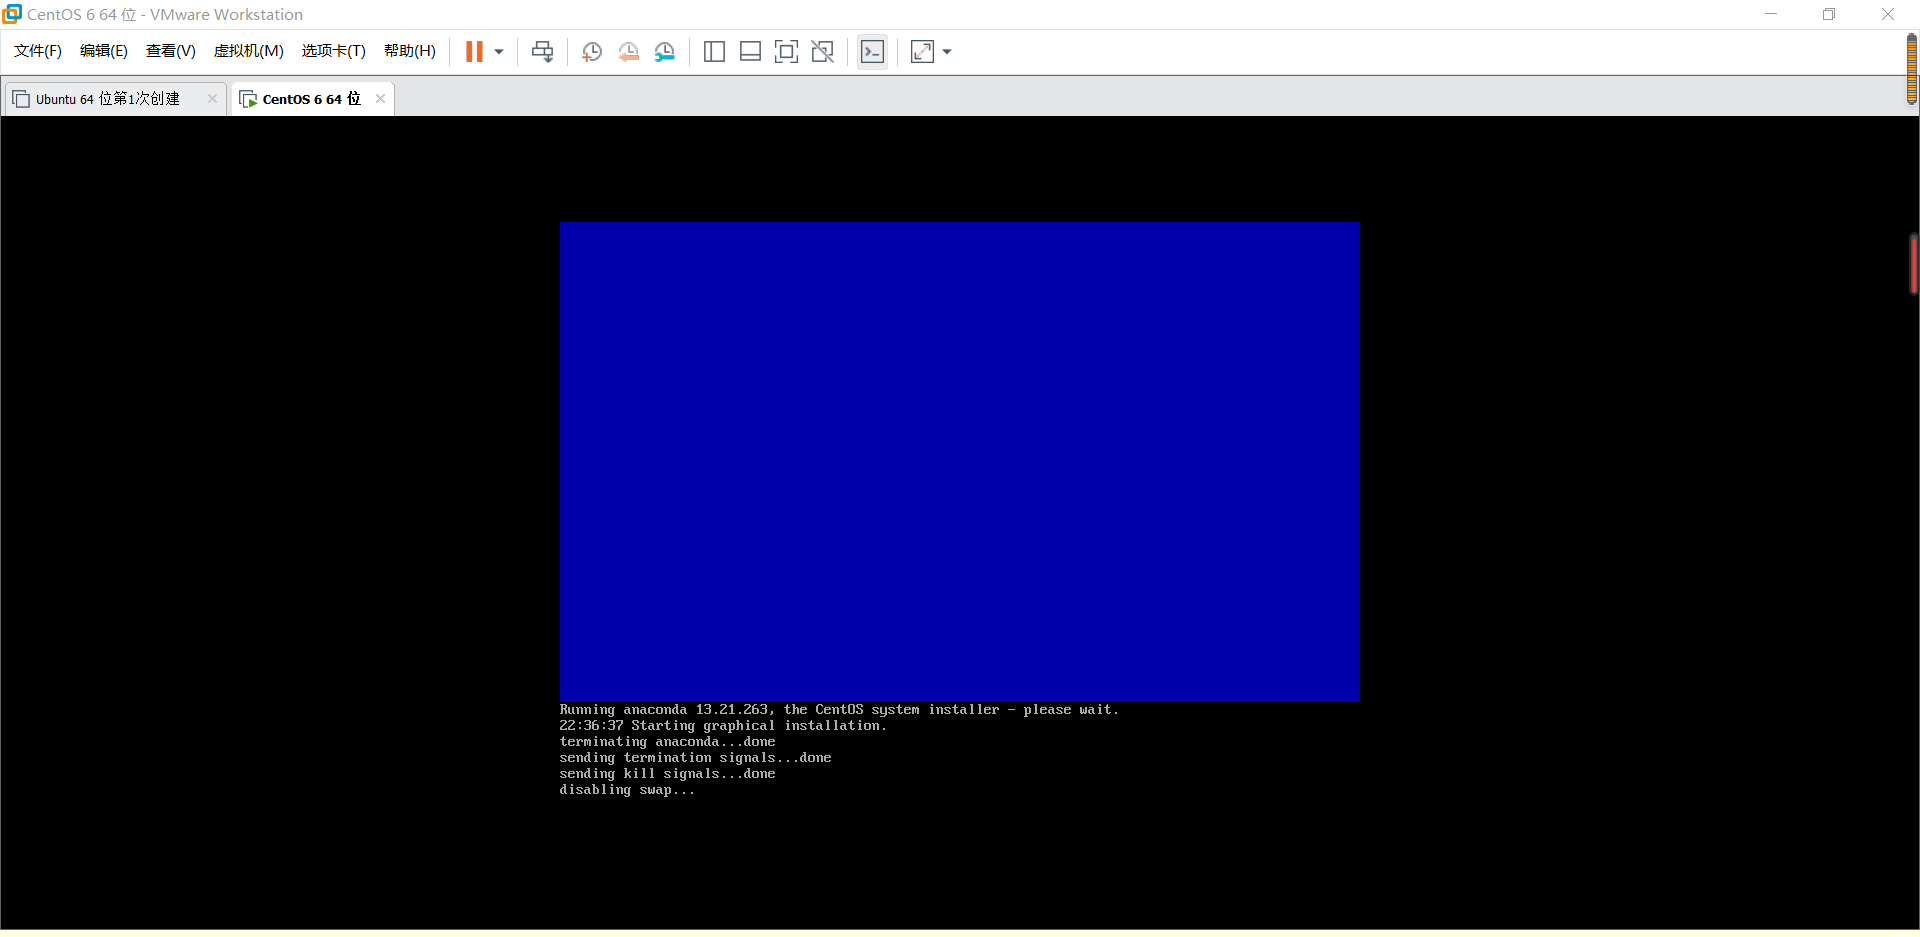
Task: Click the 'sending kill signals...done' line
Action: tap(667, 774)
